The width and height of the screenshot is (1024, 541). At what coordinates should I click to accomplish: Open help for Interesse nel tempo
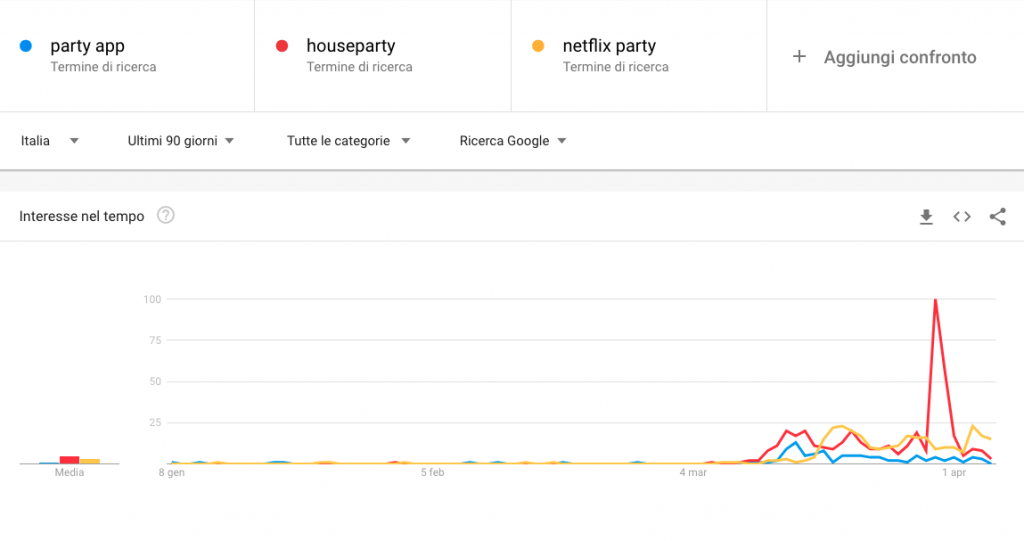coord(166,215)
